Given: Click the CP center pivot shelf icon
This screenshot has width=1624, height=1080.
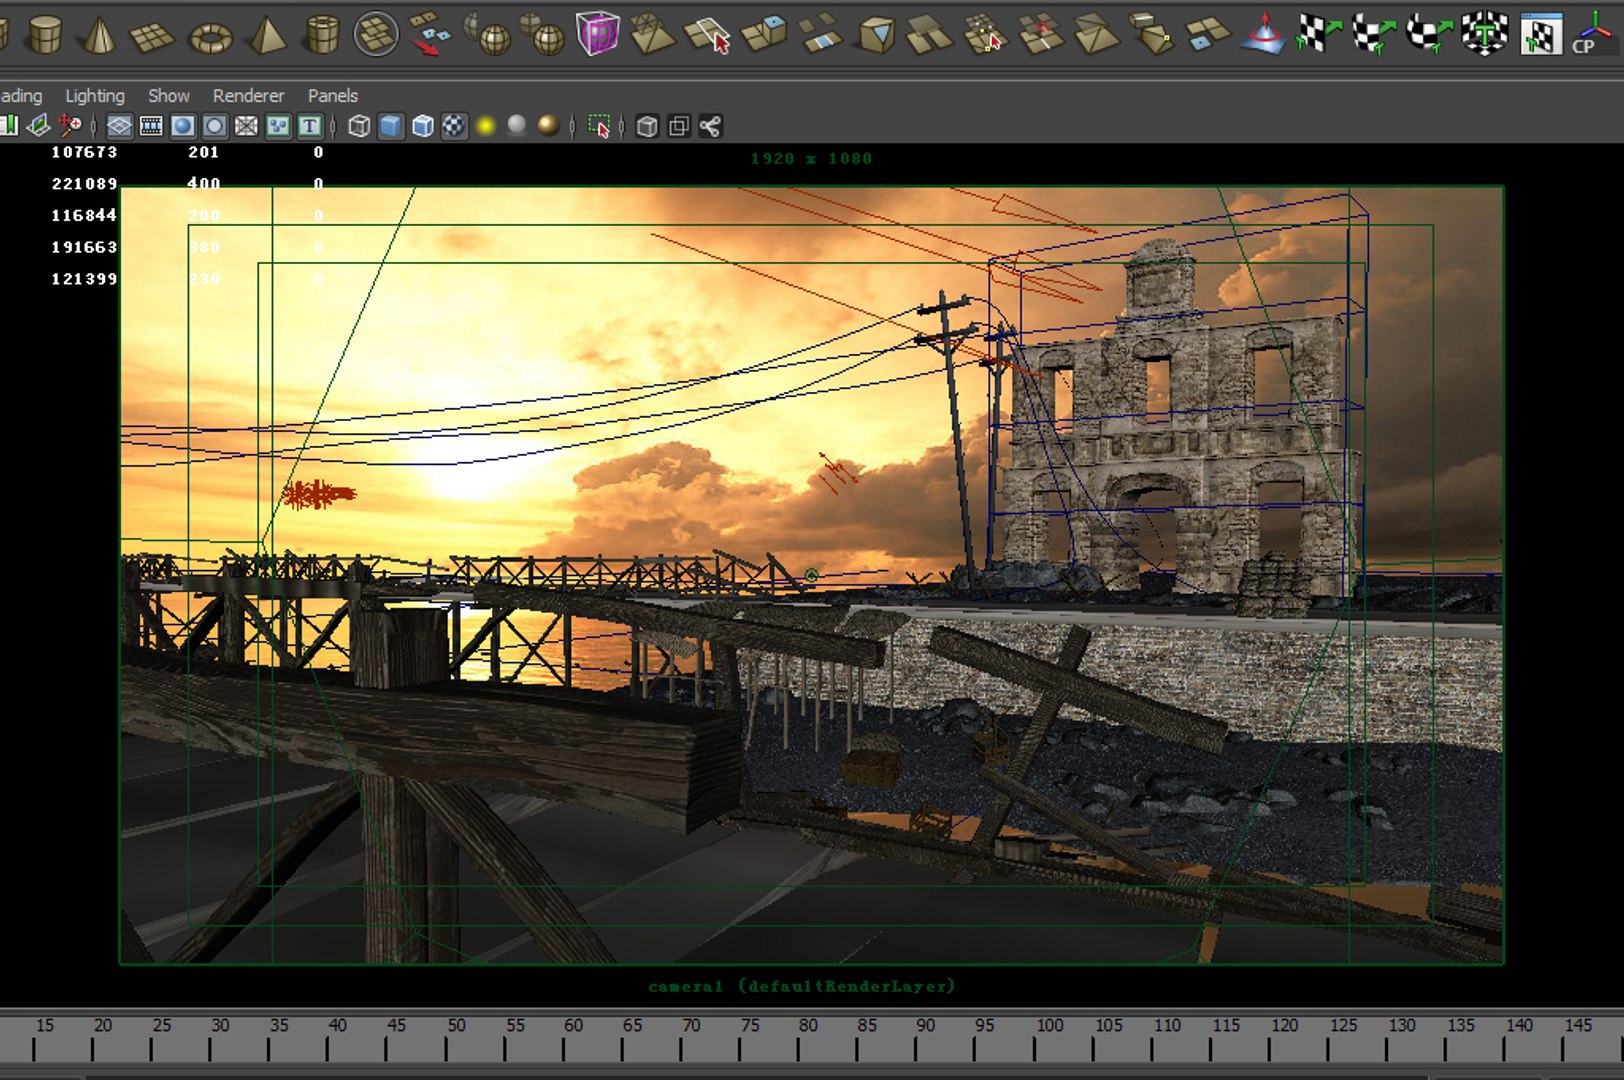Looking at the screenshot, I should pyautogui.click(x=1590, y=34).
